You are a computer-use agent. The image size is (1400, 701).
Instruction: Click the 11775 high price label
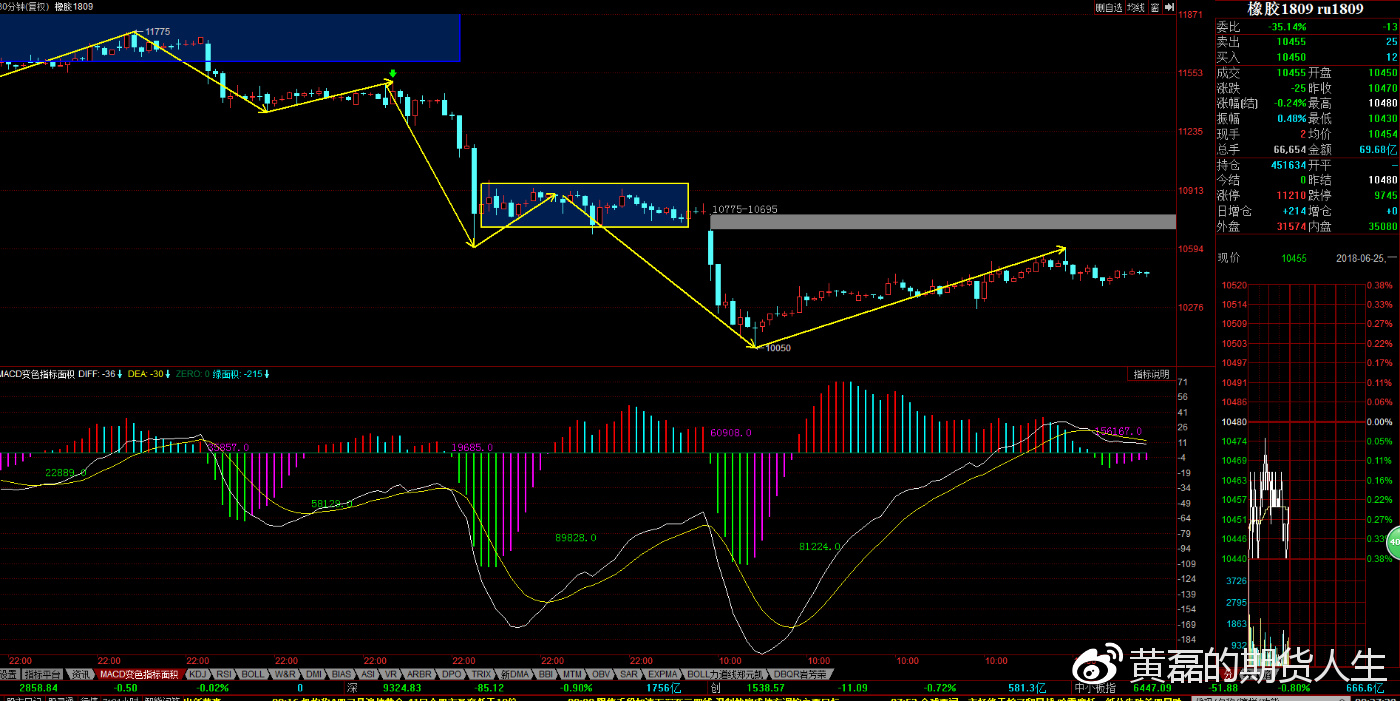coord(158,32)
